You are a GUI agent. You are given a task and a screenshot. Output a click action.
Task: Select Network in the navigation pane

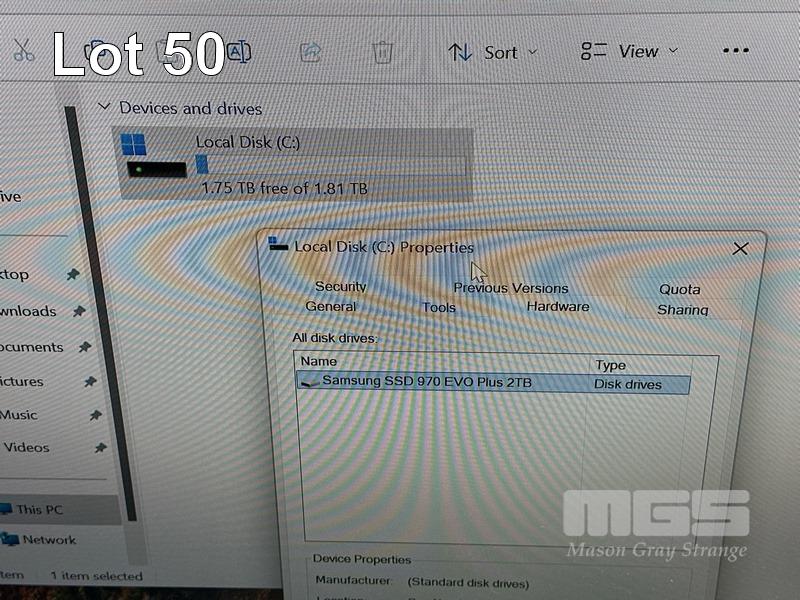(x=48, y=540)
